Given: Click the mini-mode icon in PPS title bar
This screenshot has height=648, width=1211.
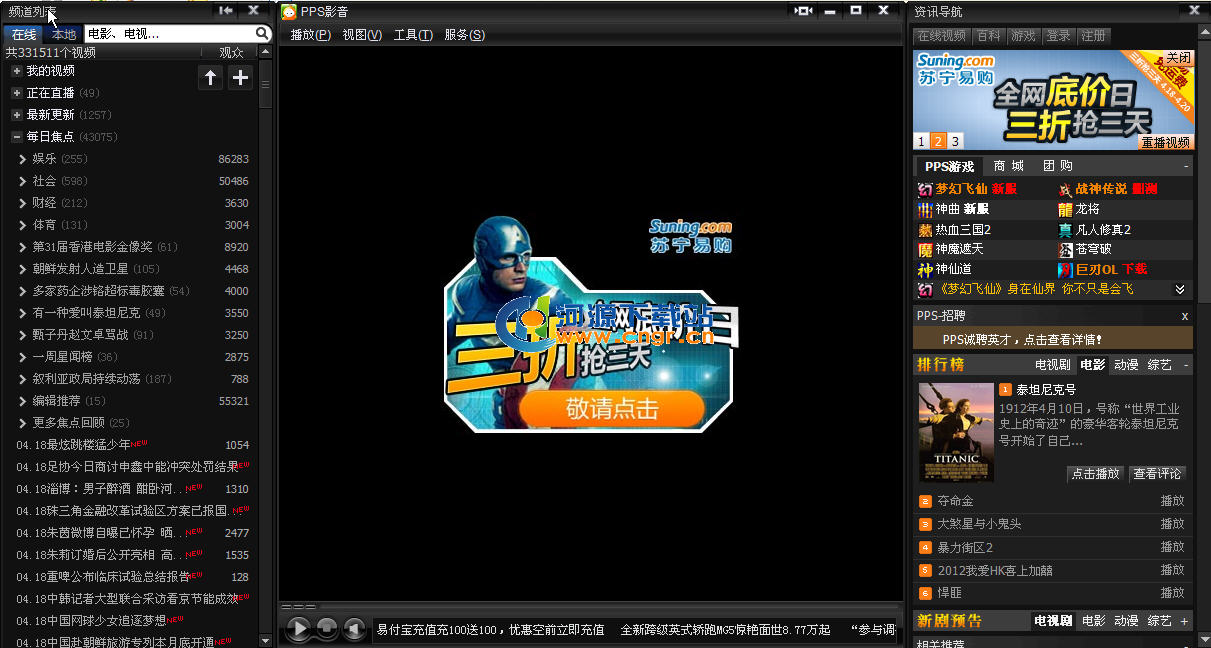Looking at the screenshot, I should click(803, 11).
